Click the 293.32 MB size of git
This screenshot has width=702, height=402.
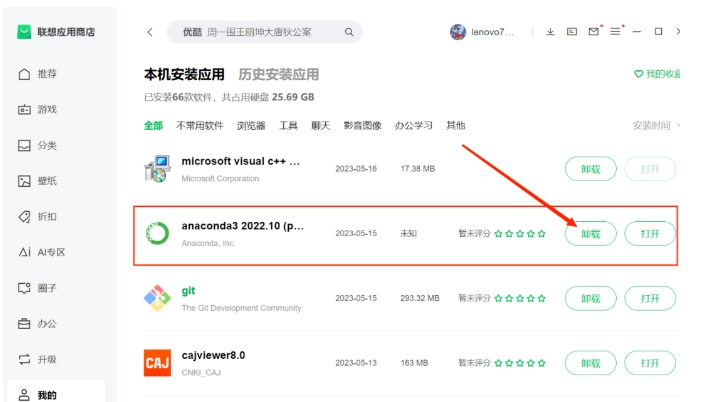[x=419, y=298]
